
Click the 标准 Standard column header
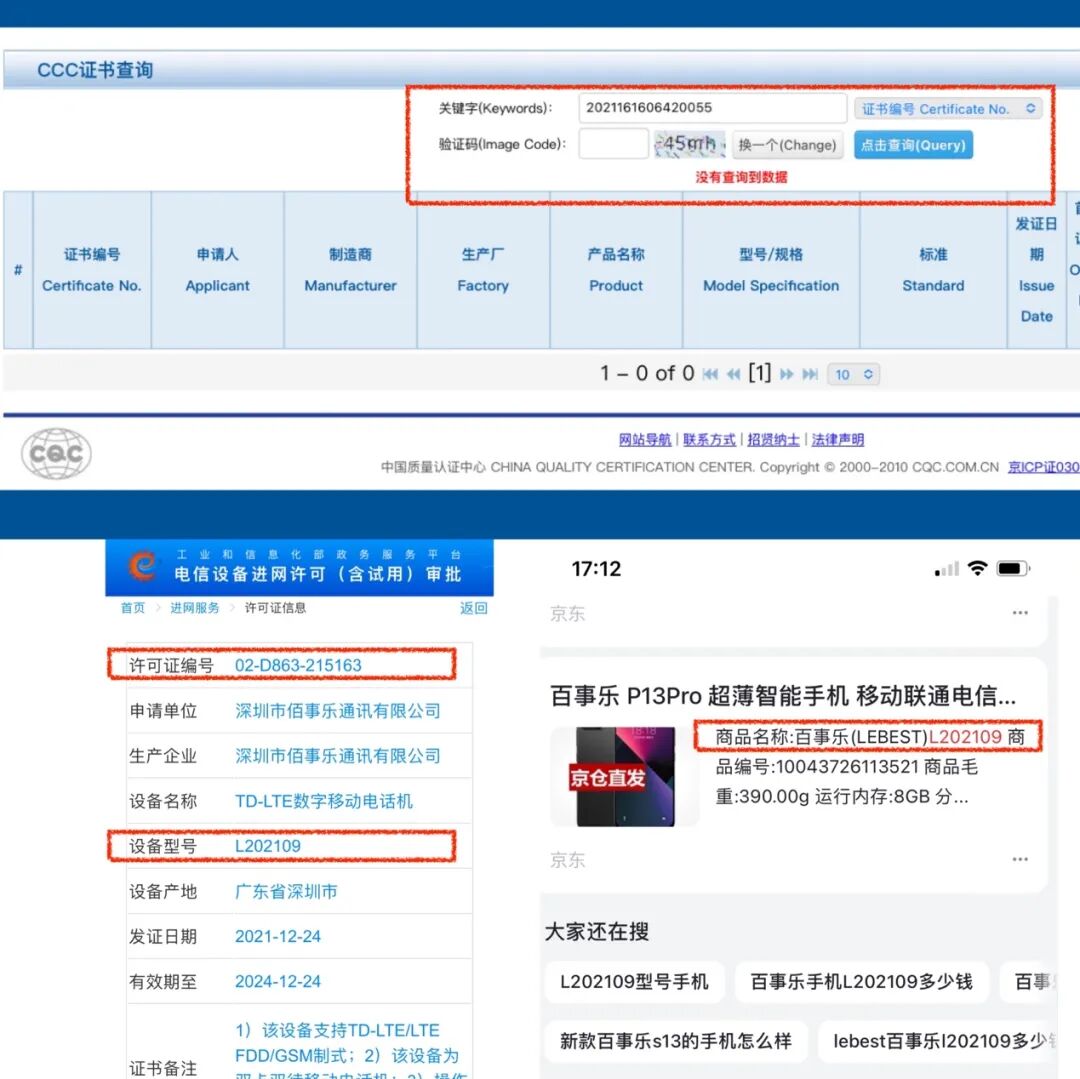[933, 270]
